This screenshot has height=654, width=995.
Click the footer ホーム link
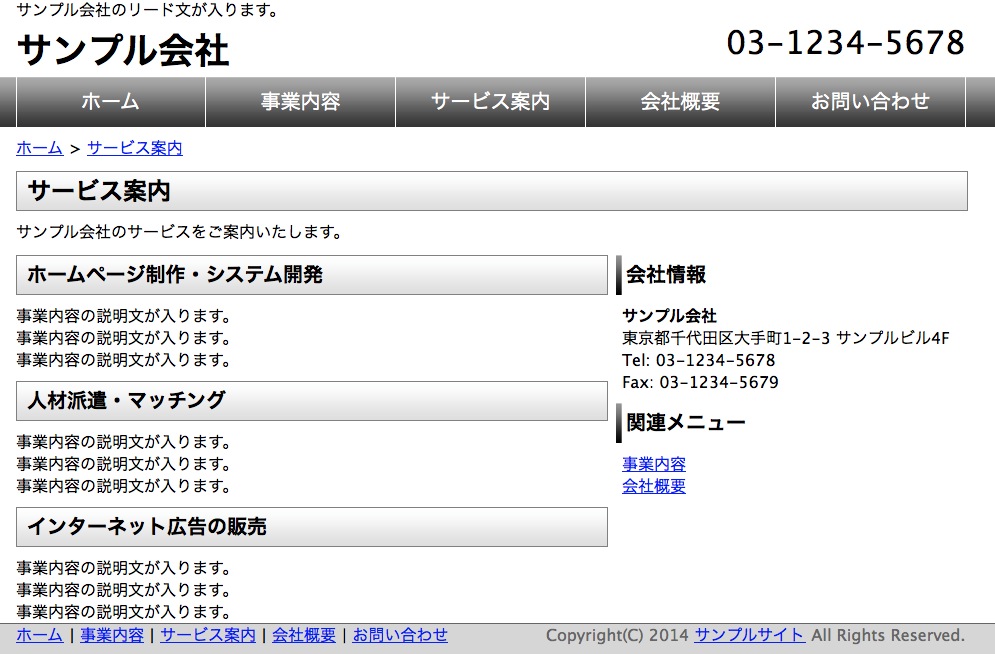[x=40, y=635]
